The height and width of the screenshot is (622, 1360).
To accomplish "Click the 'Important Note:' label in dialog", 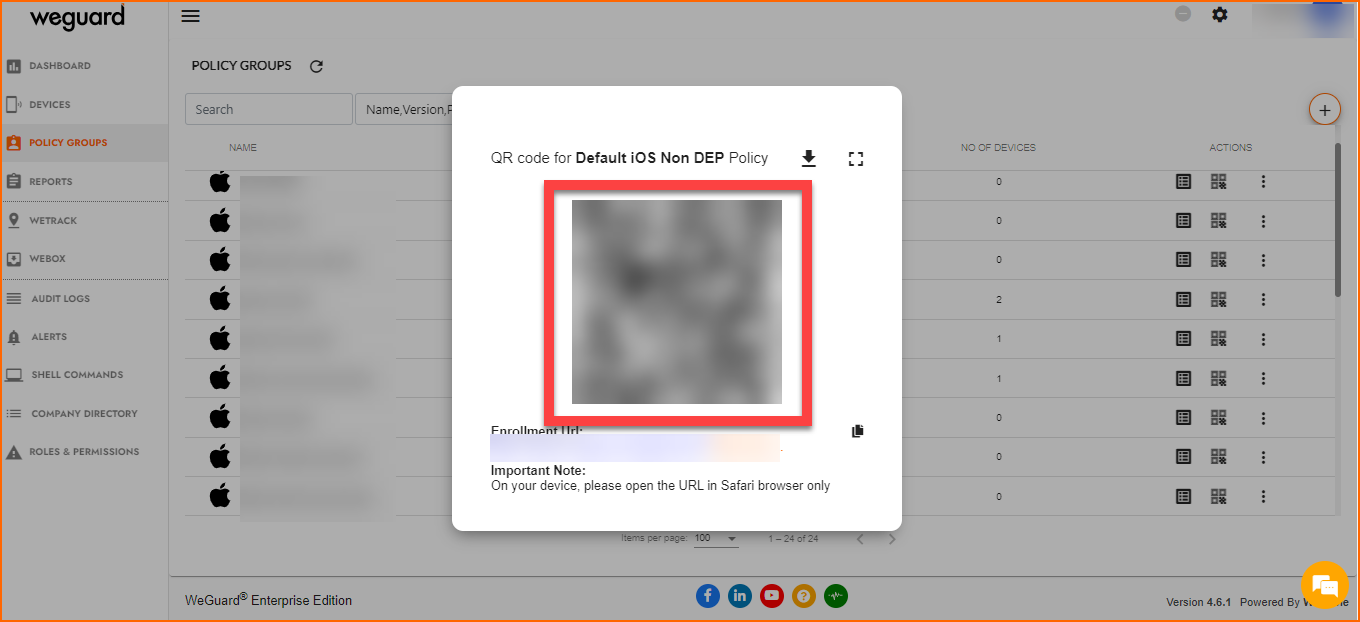I will [538, 470].
